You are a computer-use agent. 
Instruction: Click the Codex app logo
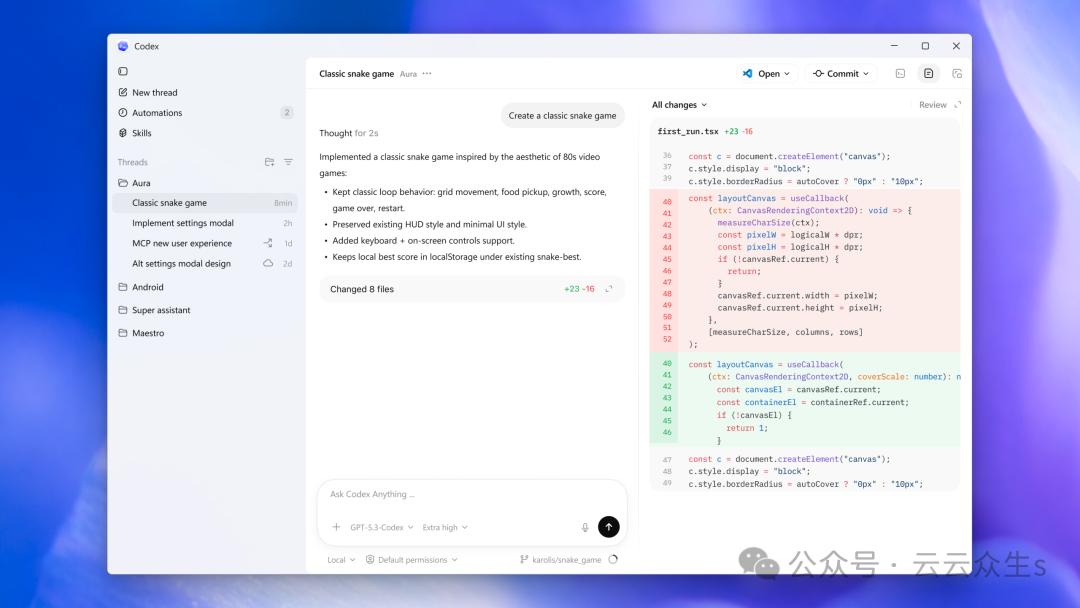coord(123,46)
